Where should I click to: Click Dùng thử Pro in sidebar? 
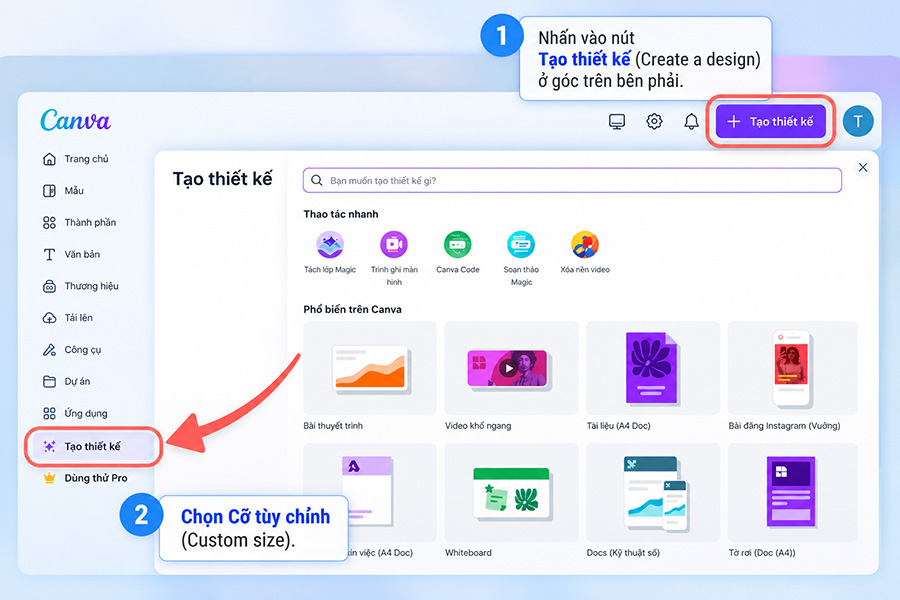[85, 478]
